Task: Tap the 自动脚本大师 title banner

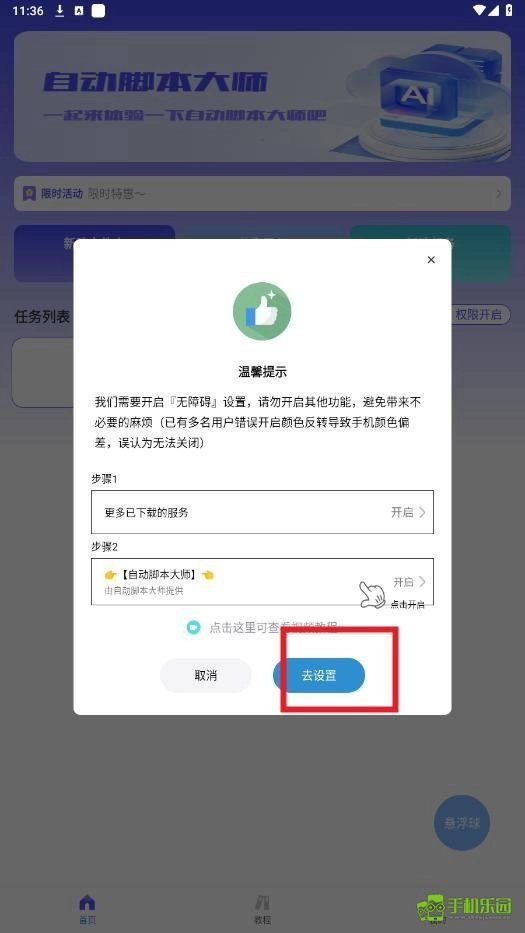Action: click(x=262, y=96)
